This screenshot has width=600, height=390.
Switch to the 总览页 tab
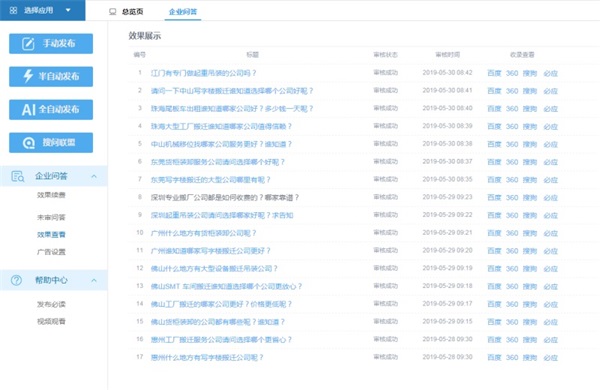pos(132,12)
